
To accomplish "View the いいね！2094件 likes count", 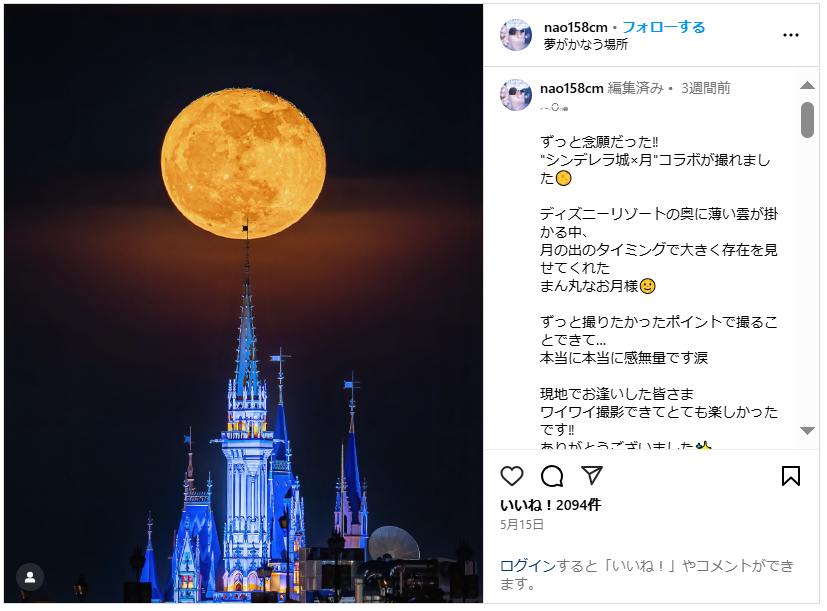I will pos(550,505).
